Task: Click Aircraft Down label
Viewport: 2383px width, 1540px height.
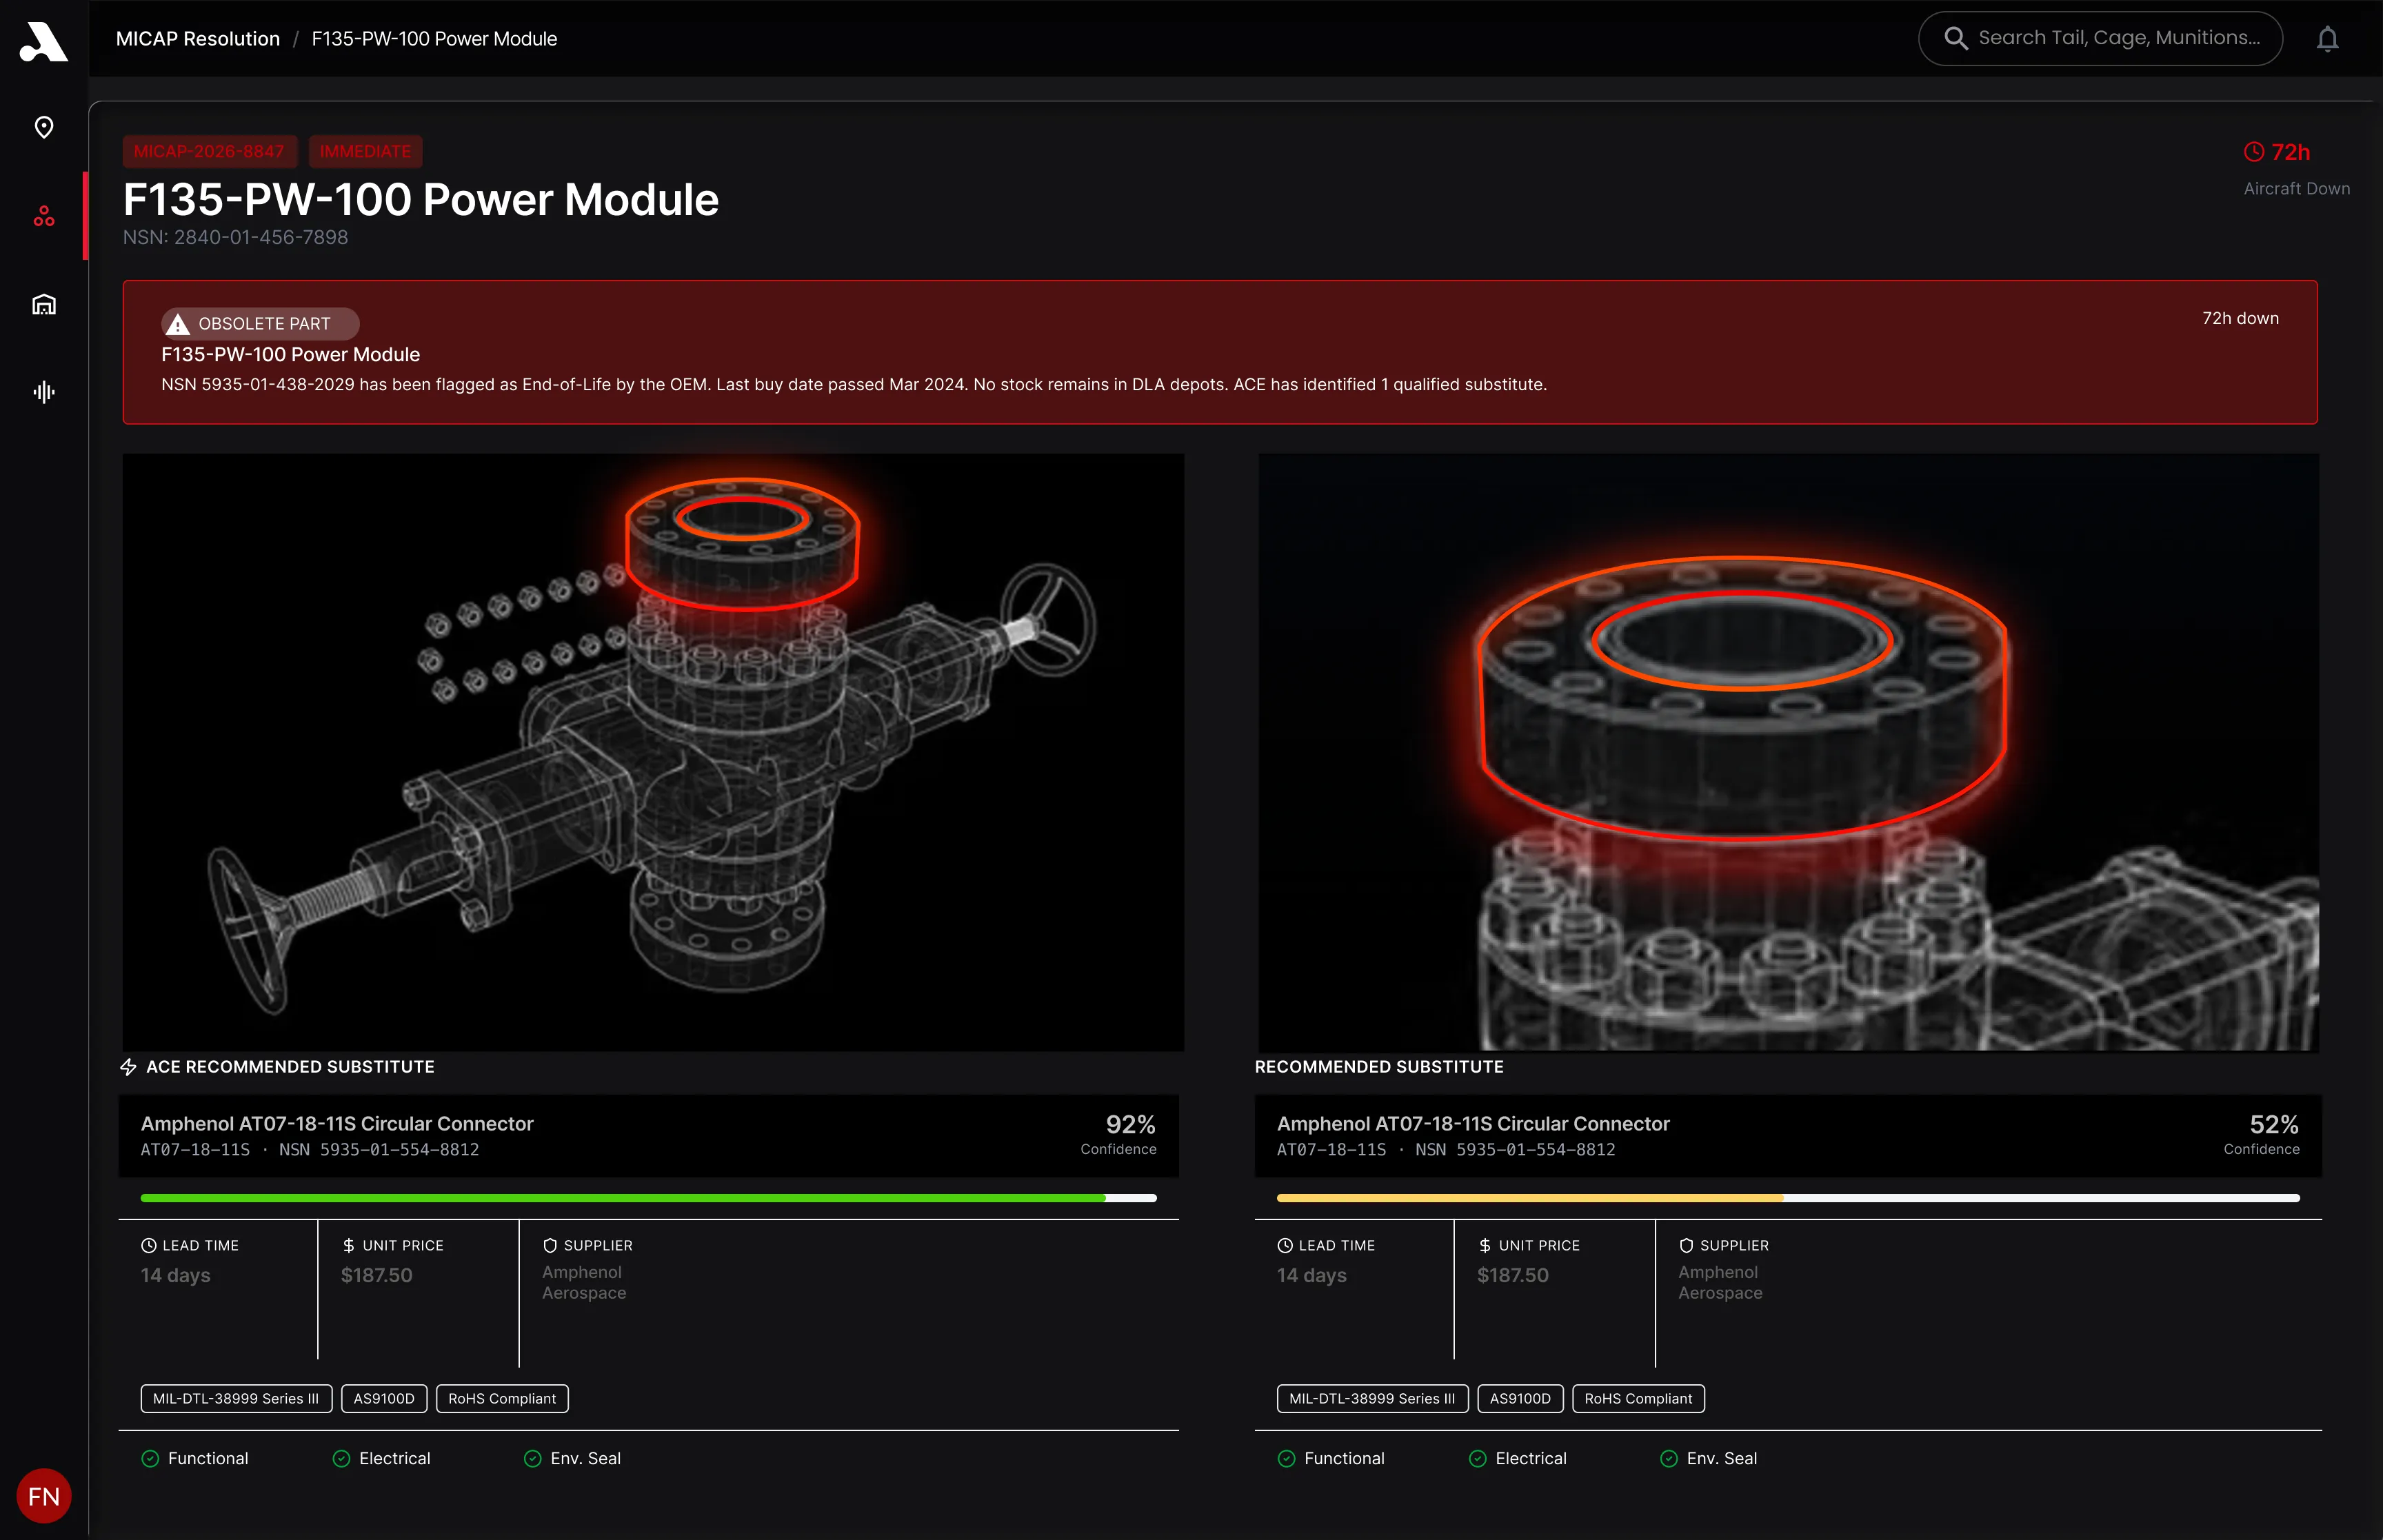Action: click(2296, 189)
